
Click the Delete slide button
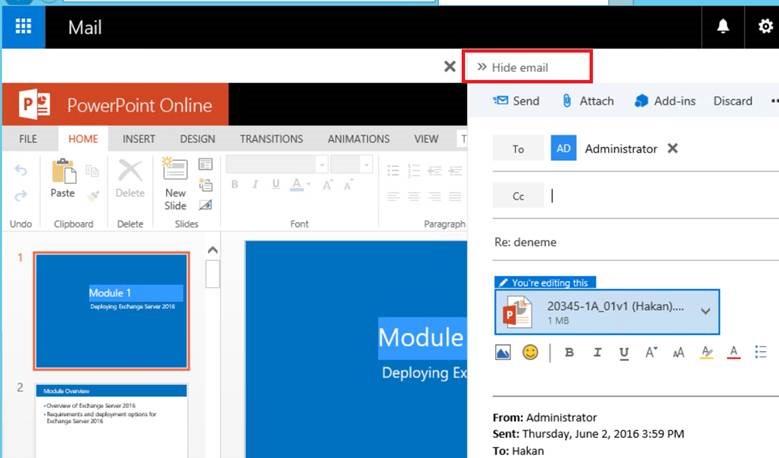coord(130,179)
